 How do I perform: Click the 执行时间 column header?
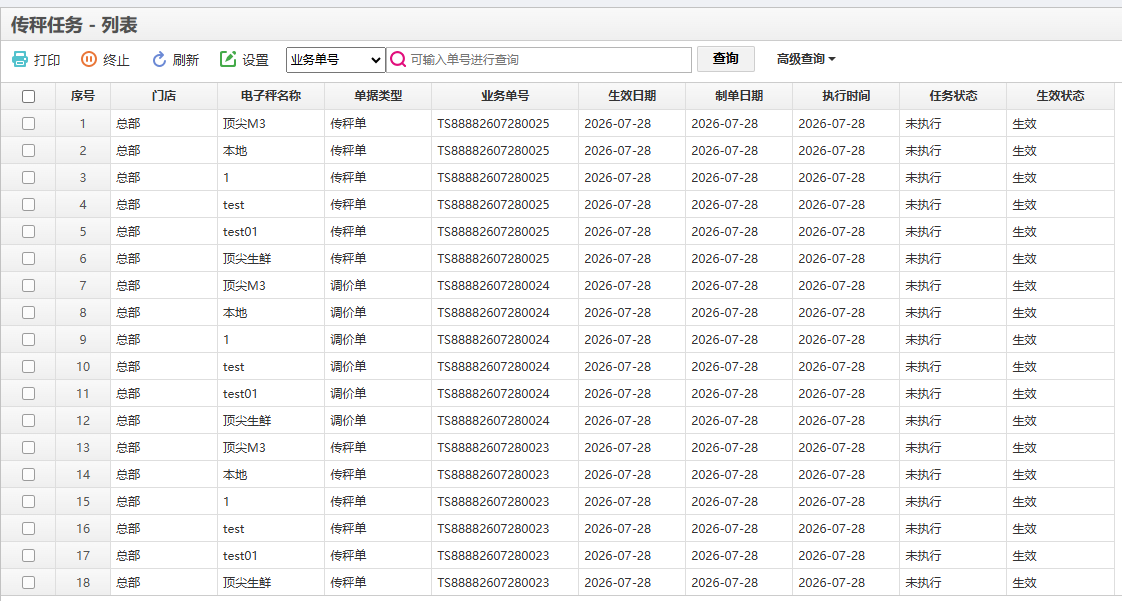pyautogui.click(x=846, y=96)
